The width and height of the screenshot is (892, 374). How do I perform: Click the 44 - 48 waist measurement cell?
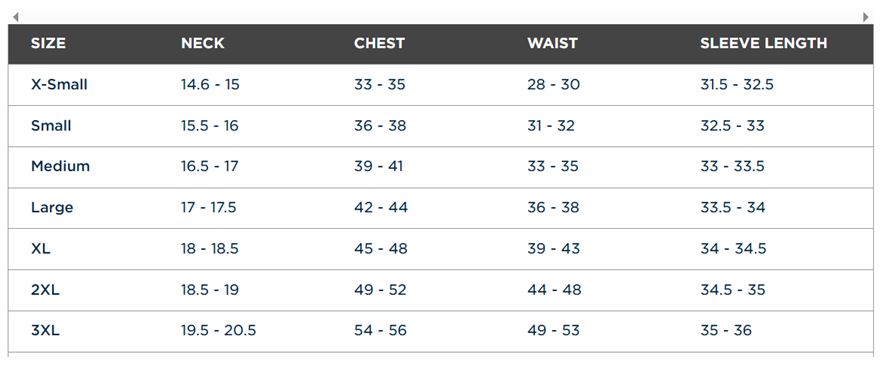click(554, 289)
